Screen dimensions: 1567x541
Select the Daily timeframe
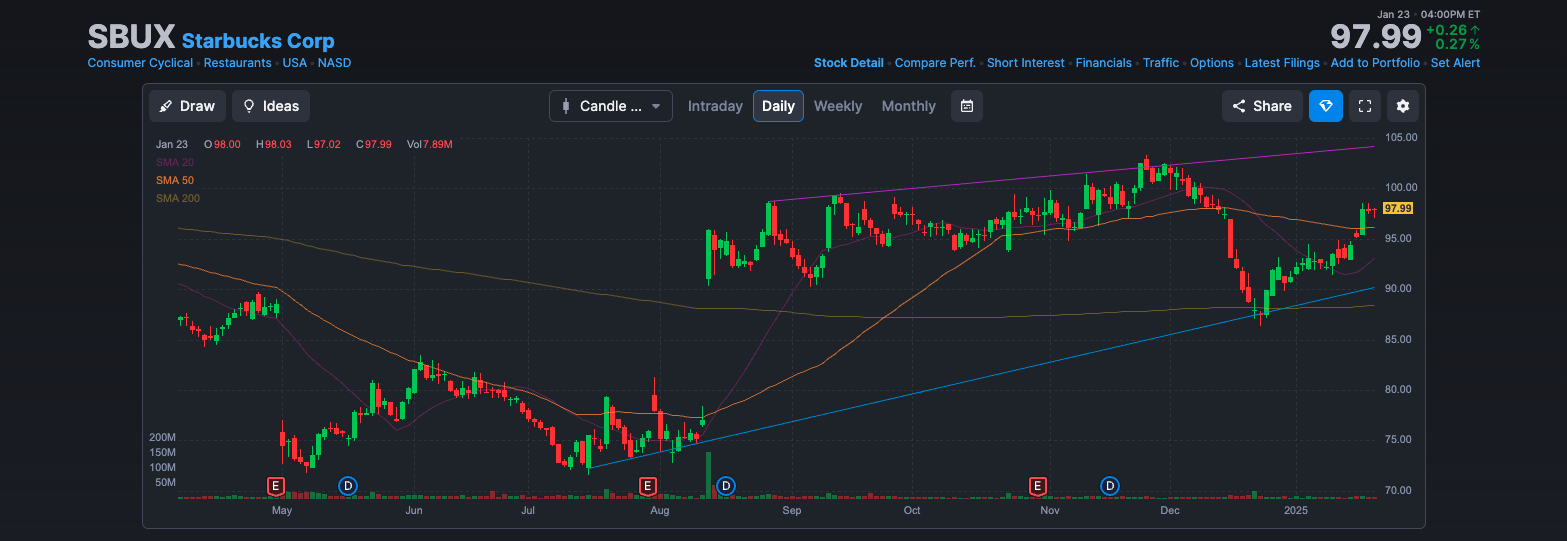coord(778,106)
